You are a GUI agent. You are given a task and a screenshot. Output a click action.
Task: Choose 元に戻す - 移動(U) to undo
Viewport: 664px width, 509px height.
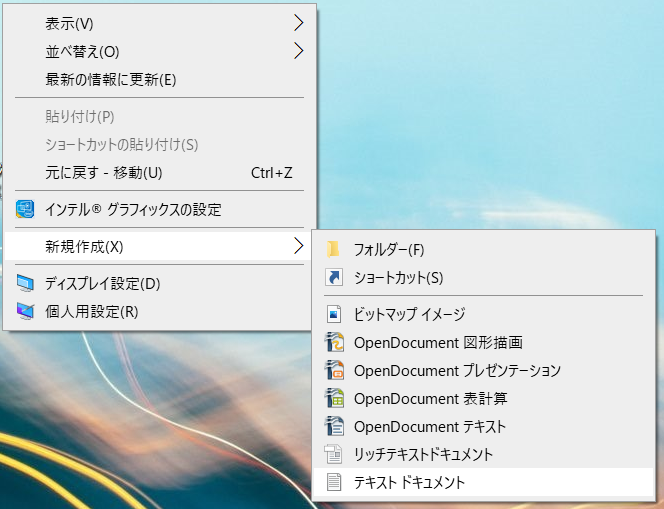(104, 172)
